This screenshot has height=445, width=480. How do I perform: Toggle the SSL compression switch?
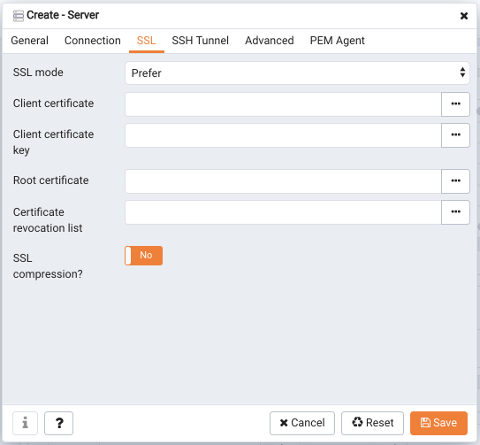click(x=144, y=256)
